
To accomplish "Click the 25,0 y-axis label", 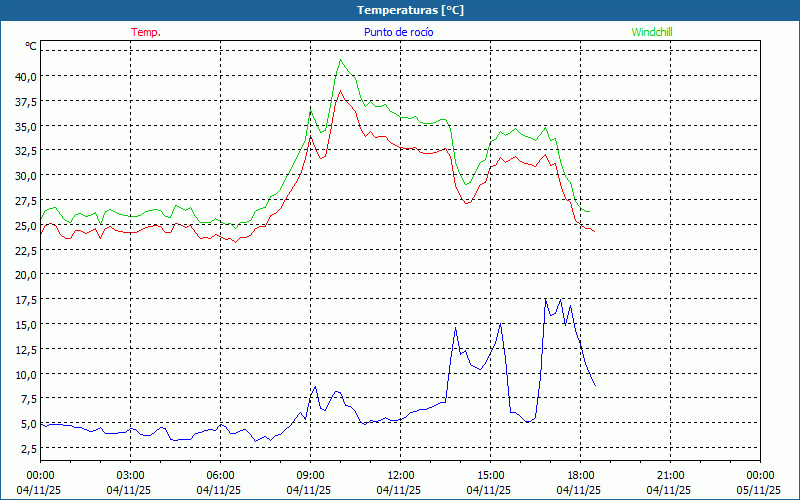I will 26,225.
